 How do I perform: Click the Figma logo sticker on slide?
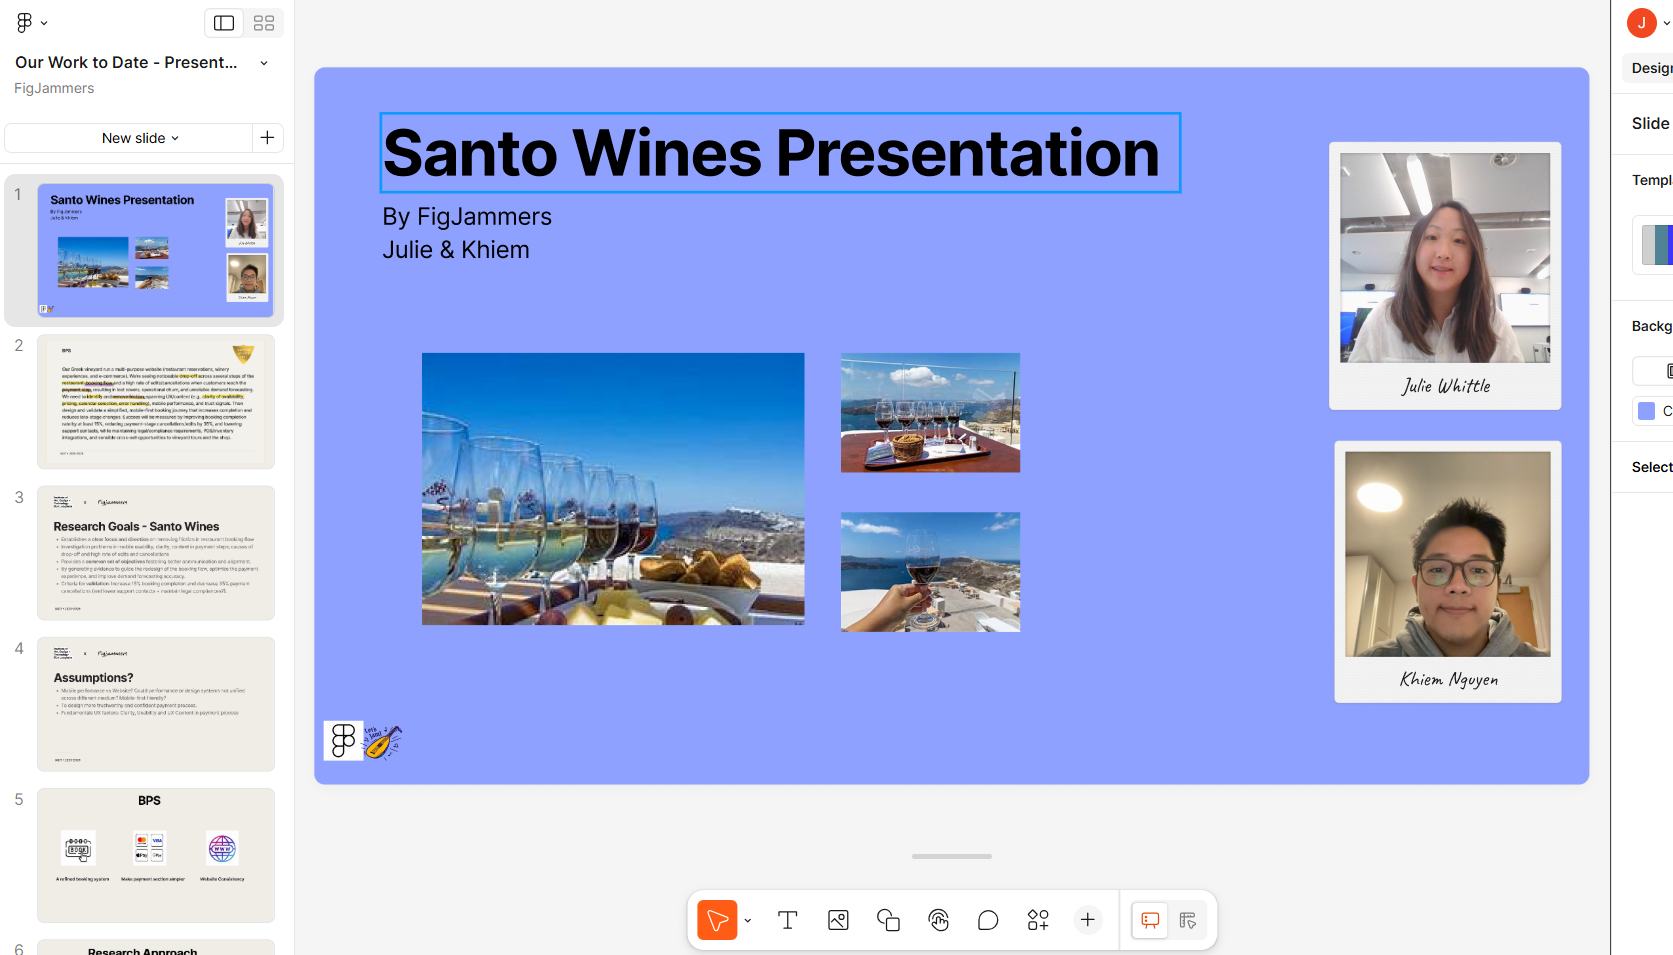(343, 741)
